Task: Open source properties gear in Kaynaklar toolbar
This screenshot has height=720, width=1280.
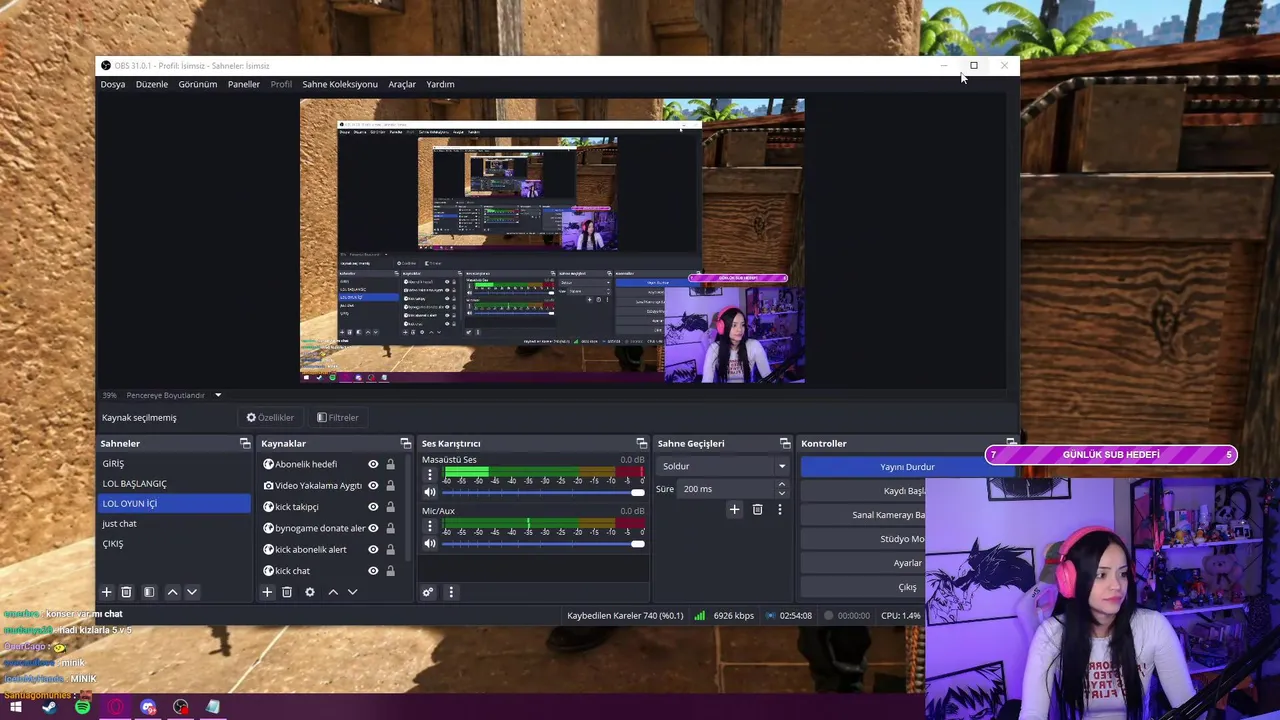Action: point(310,592)
